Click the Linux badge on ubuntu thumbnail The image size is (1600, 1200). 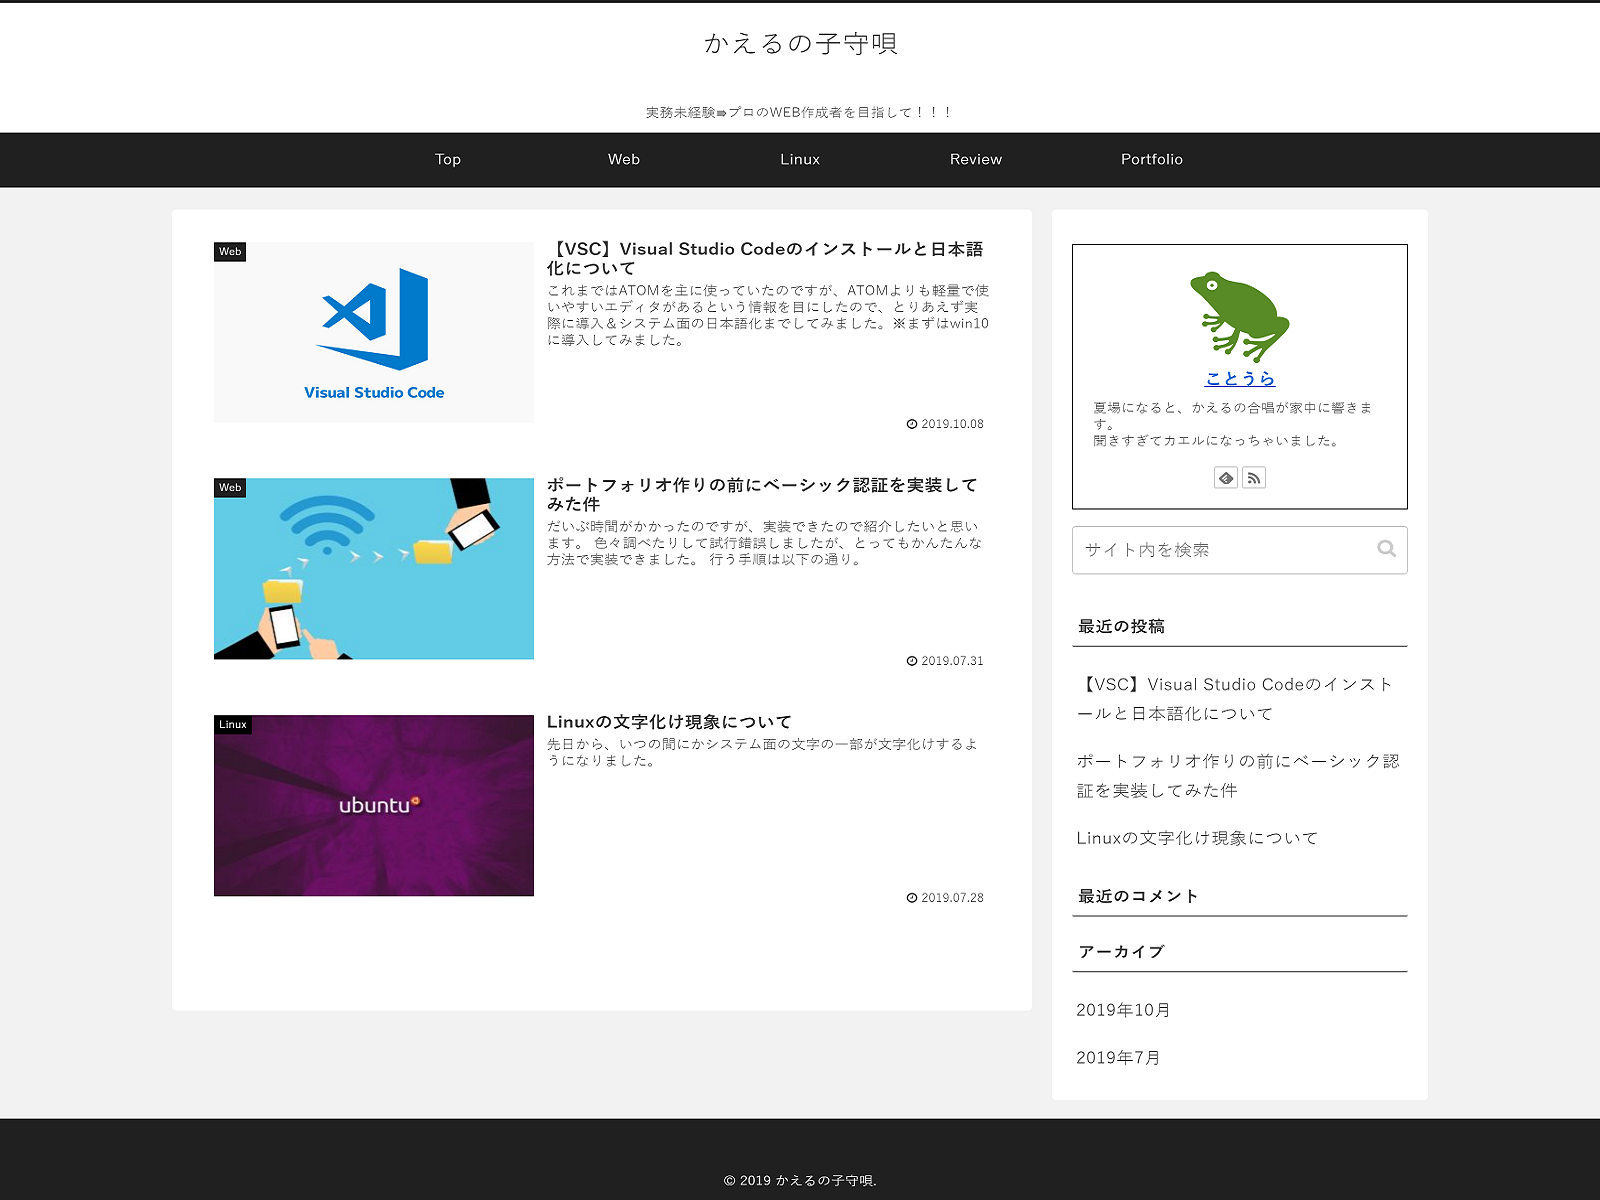pos(232,725)
